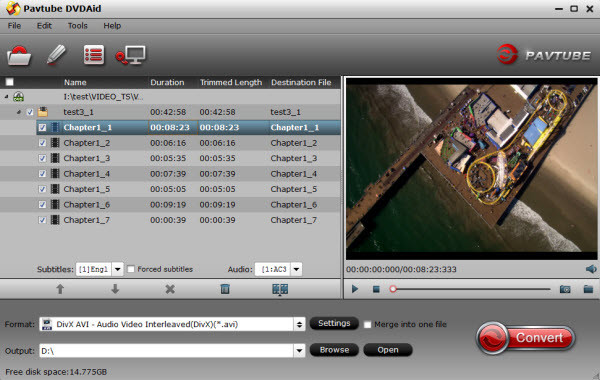Open snapshot folder icon under preview

click(589, 289)
